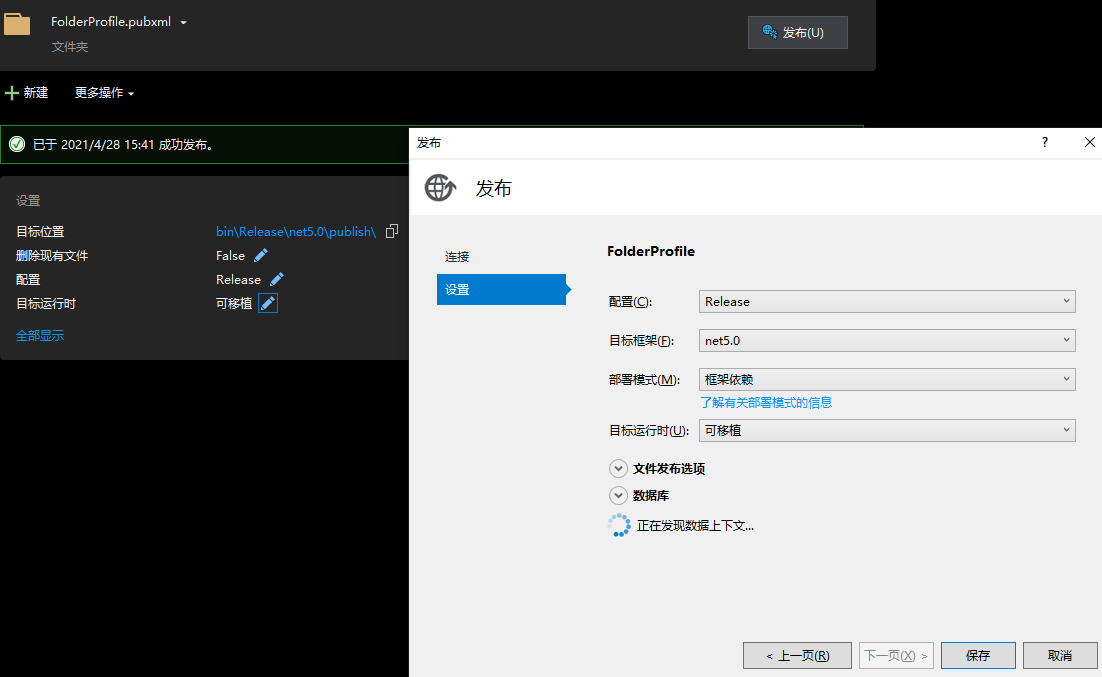Open the 目标框架(F) net5.0 dropdown
This screenshot has width=1102, height=677.
[887, 340]
